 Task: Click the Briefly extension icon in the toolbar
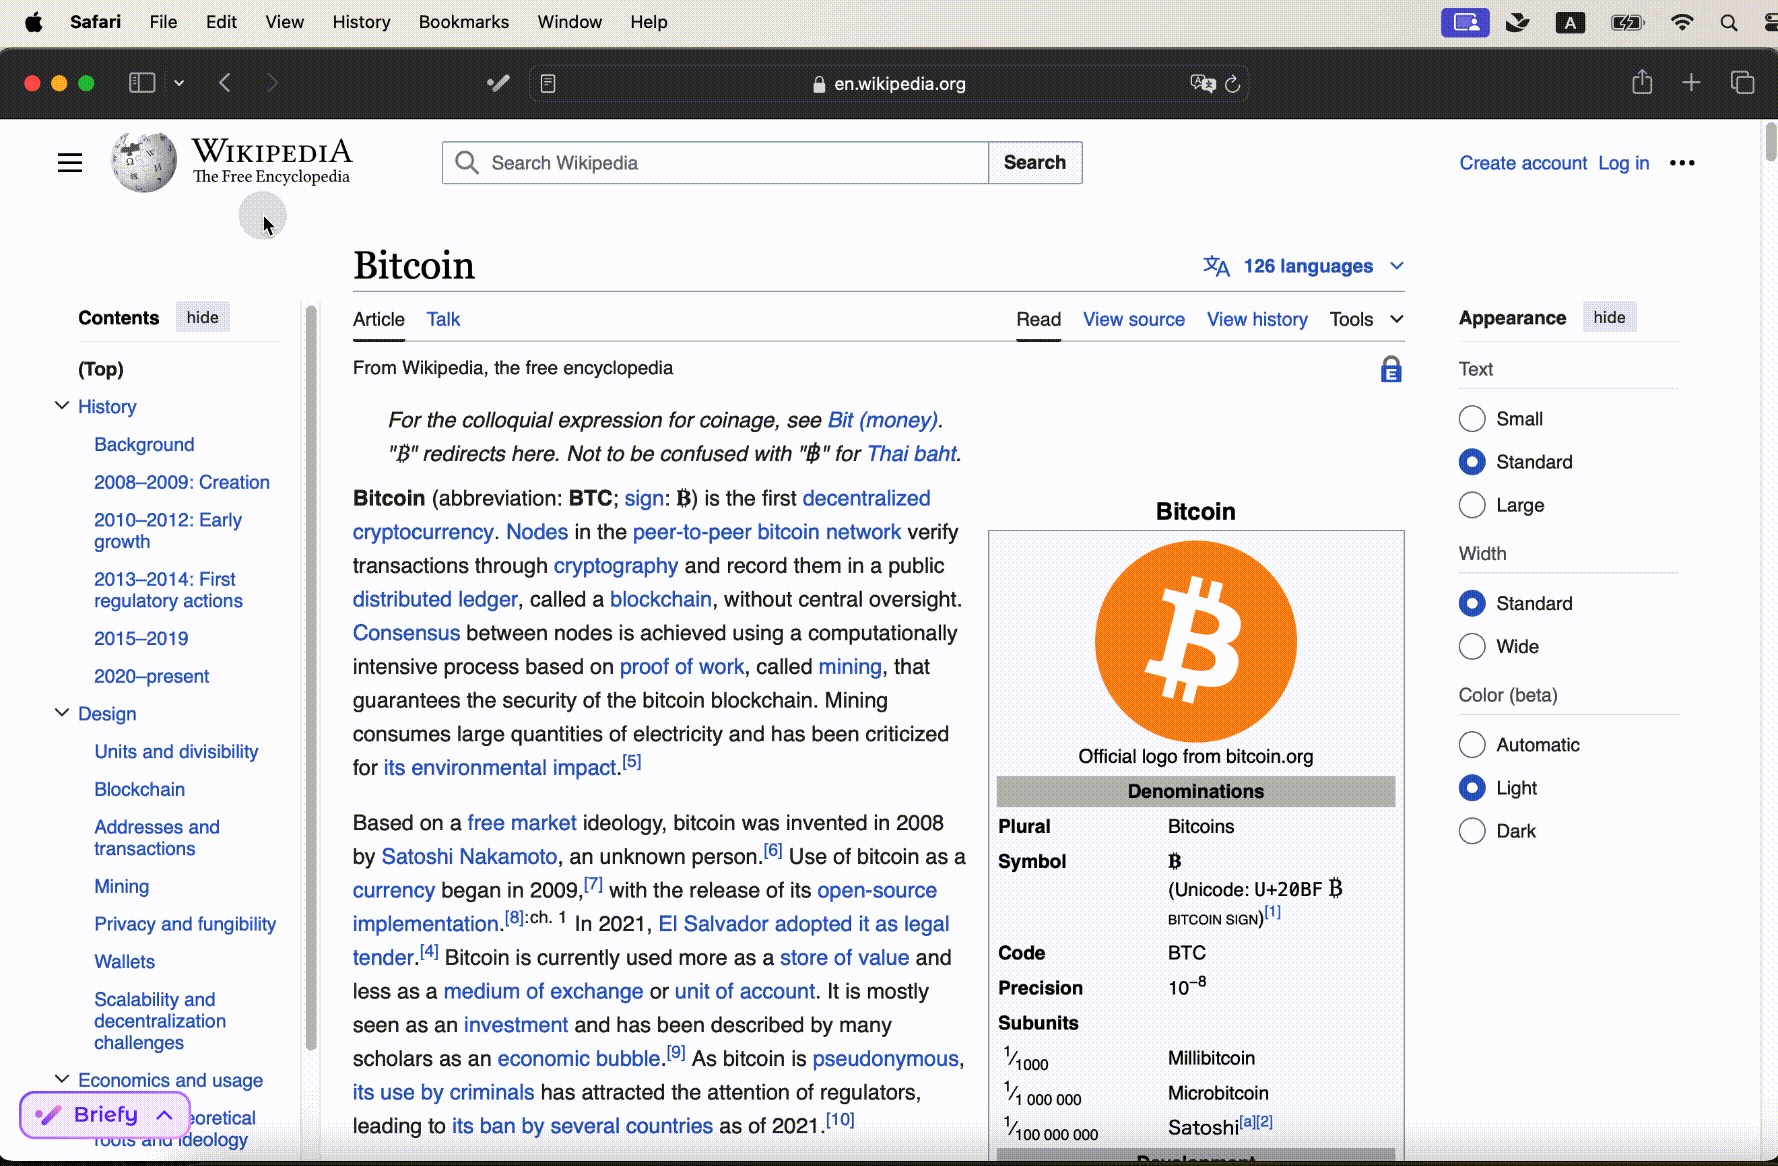coord(498,83)
